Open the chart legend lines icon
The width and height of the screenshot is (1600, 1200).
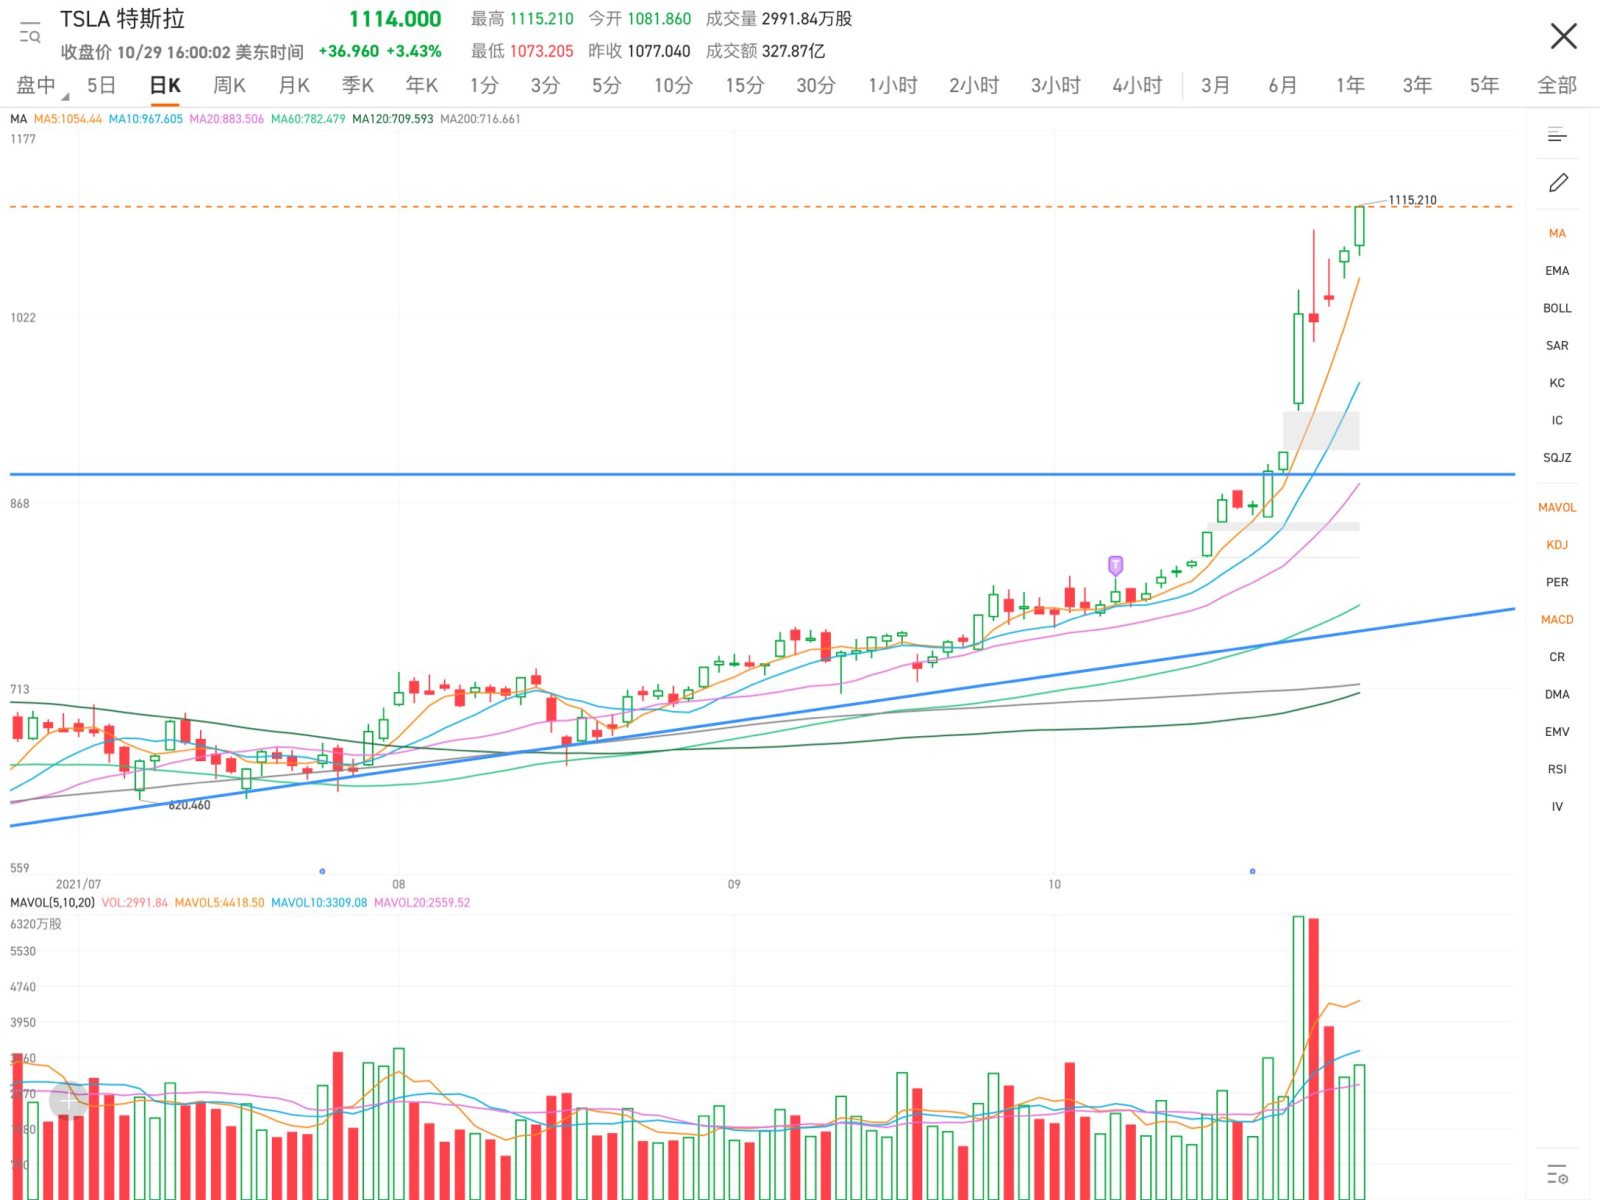[1557, 134]
